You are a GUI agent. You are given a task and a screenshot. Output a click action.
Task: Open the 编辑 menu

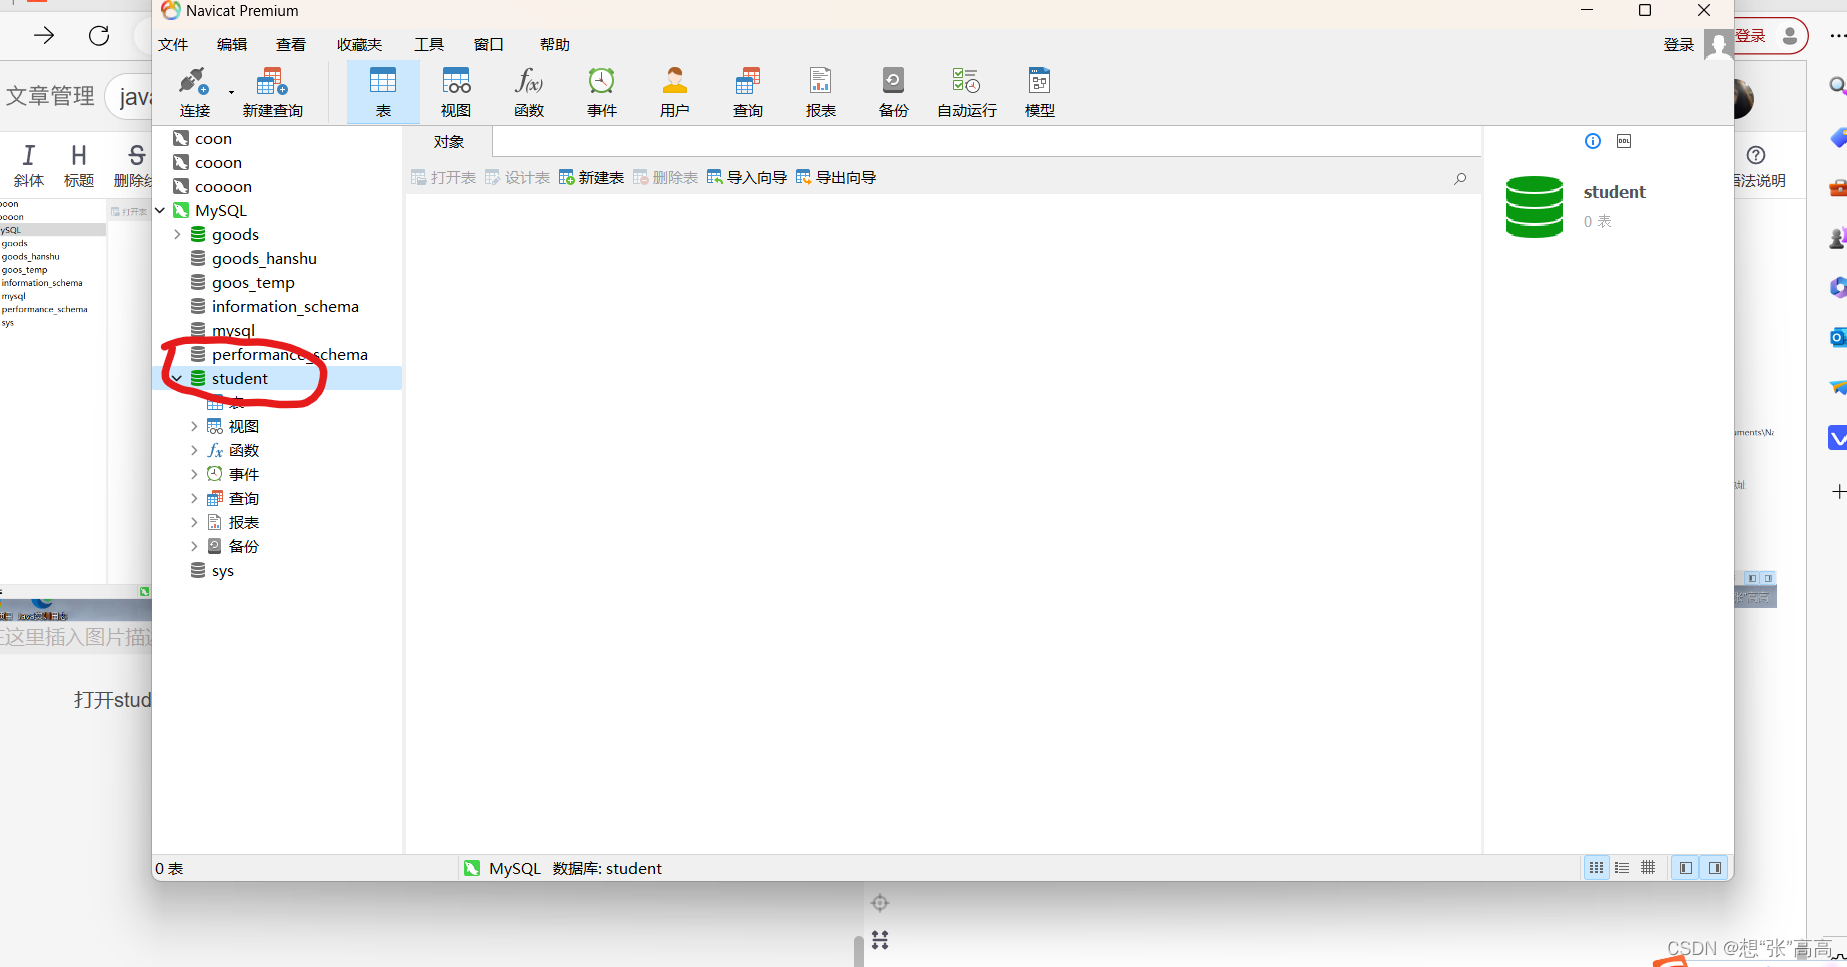pyautogui.click(x=232, y=45)
